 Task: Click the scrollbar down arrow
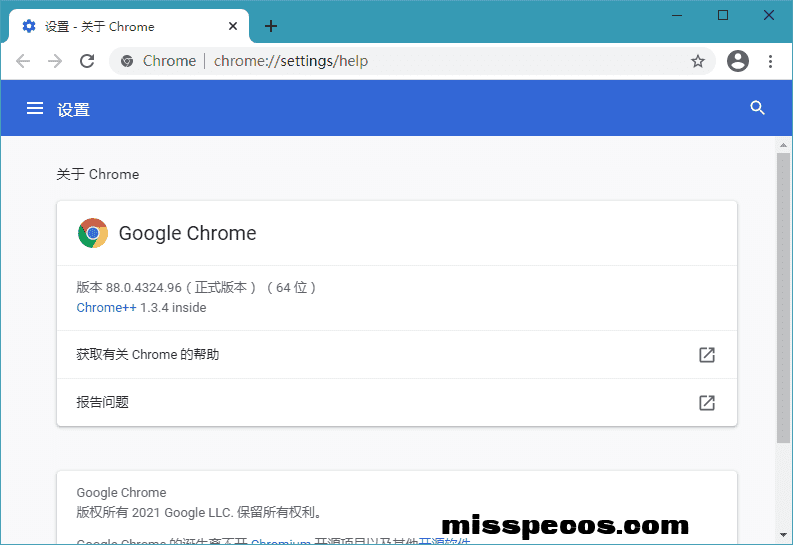coord(783,535)
